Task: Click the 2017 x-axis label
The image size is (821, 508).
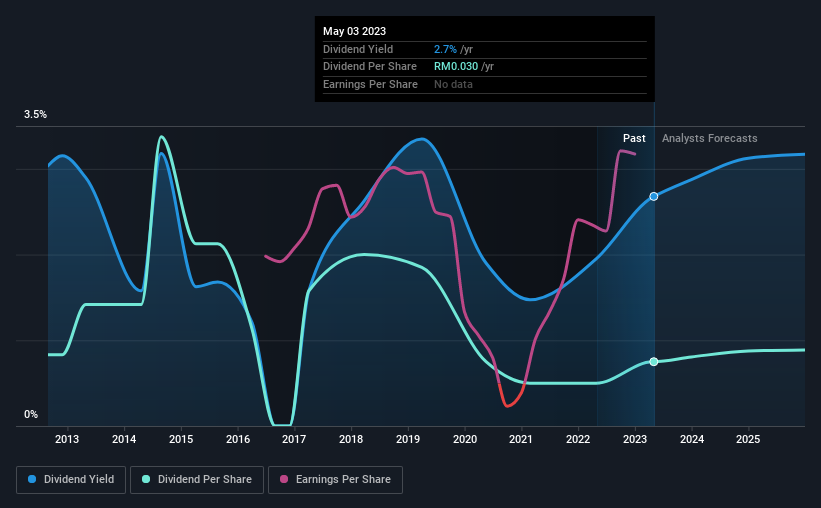Action: (x=294, y=439)
